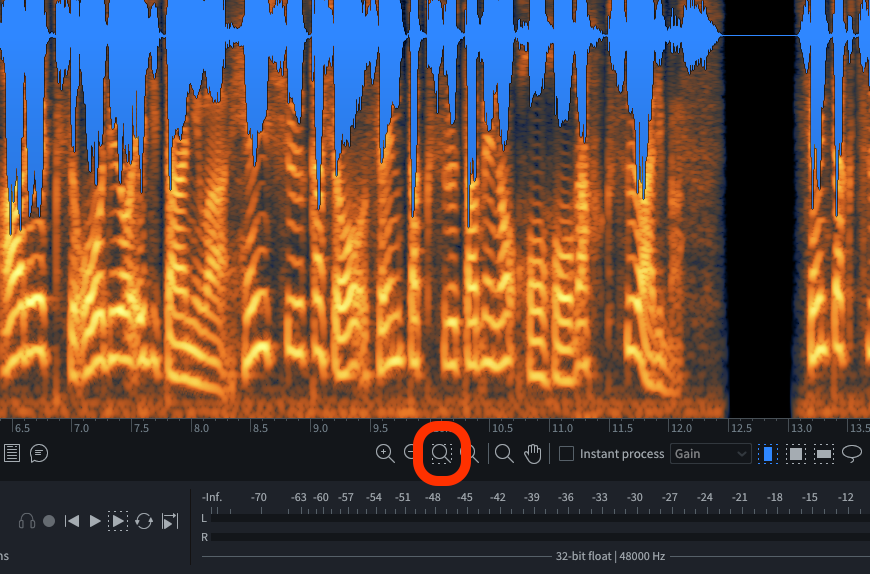The width and height of the screenshot is (870, 574).
Task: Select the Lasso selection tool
Action: tap(852, 454)
